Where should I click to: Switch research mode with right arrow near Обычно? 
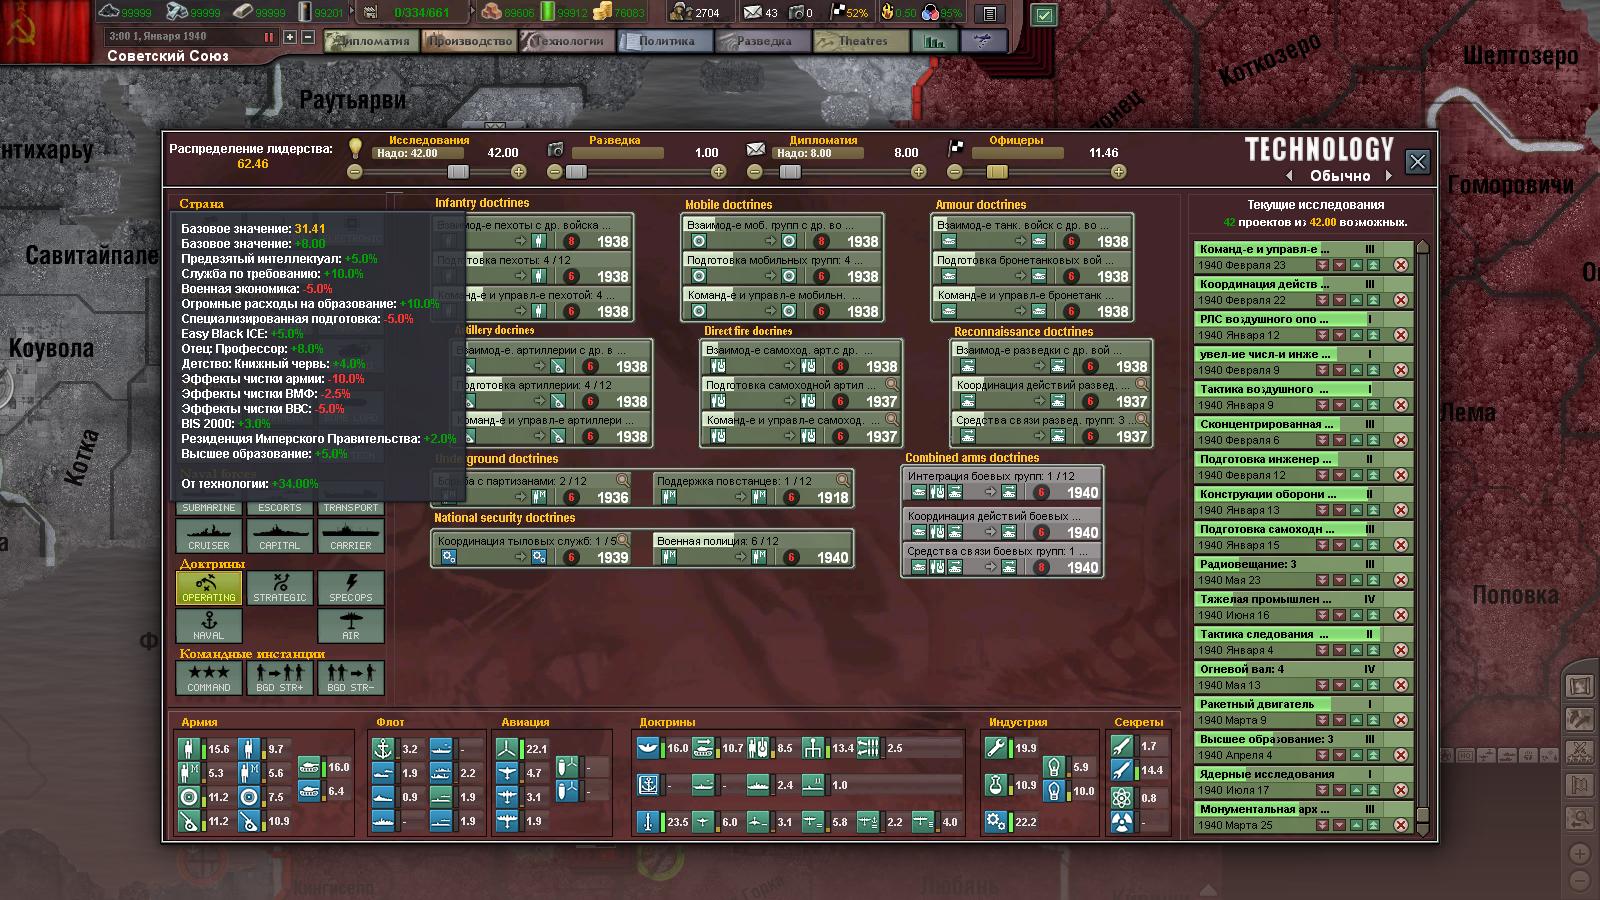coord(1388,176)
